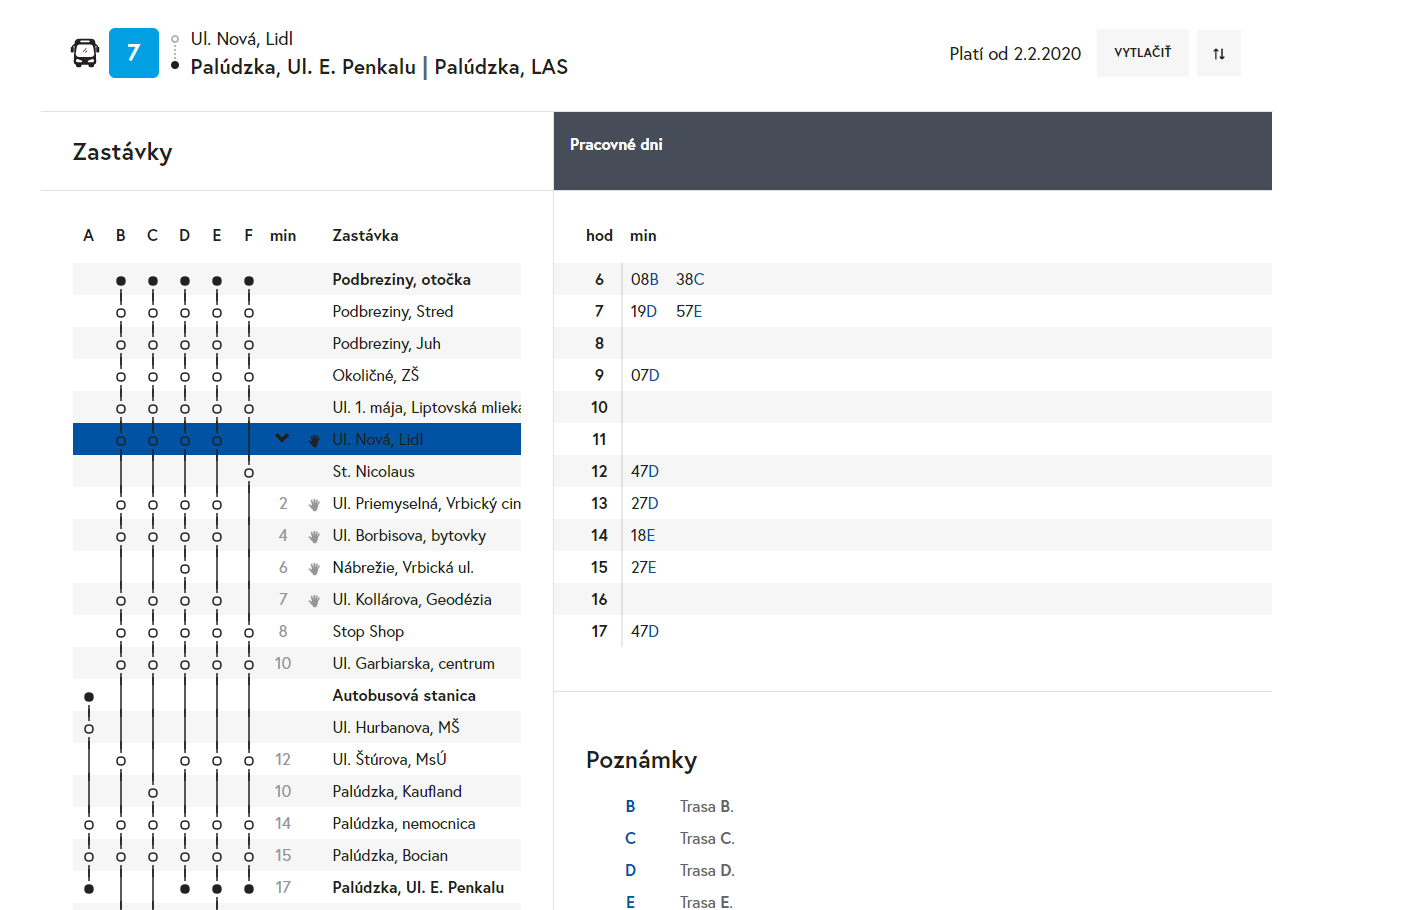This screenshot has height=910, width=1415.
Task: Click the blue line 7 badge
Action: point(134,53)
